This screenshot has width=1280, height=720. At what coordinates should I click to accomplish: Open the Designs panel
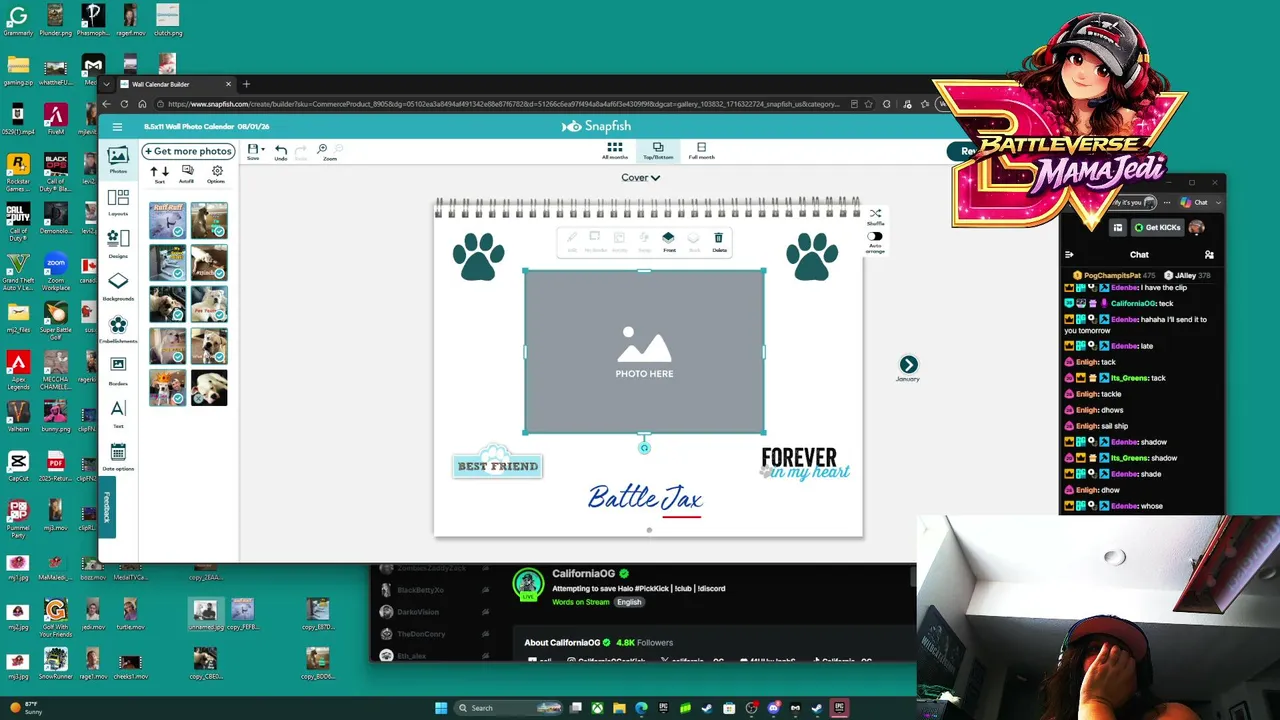(118, 243)
